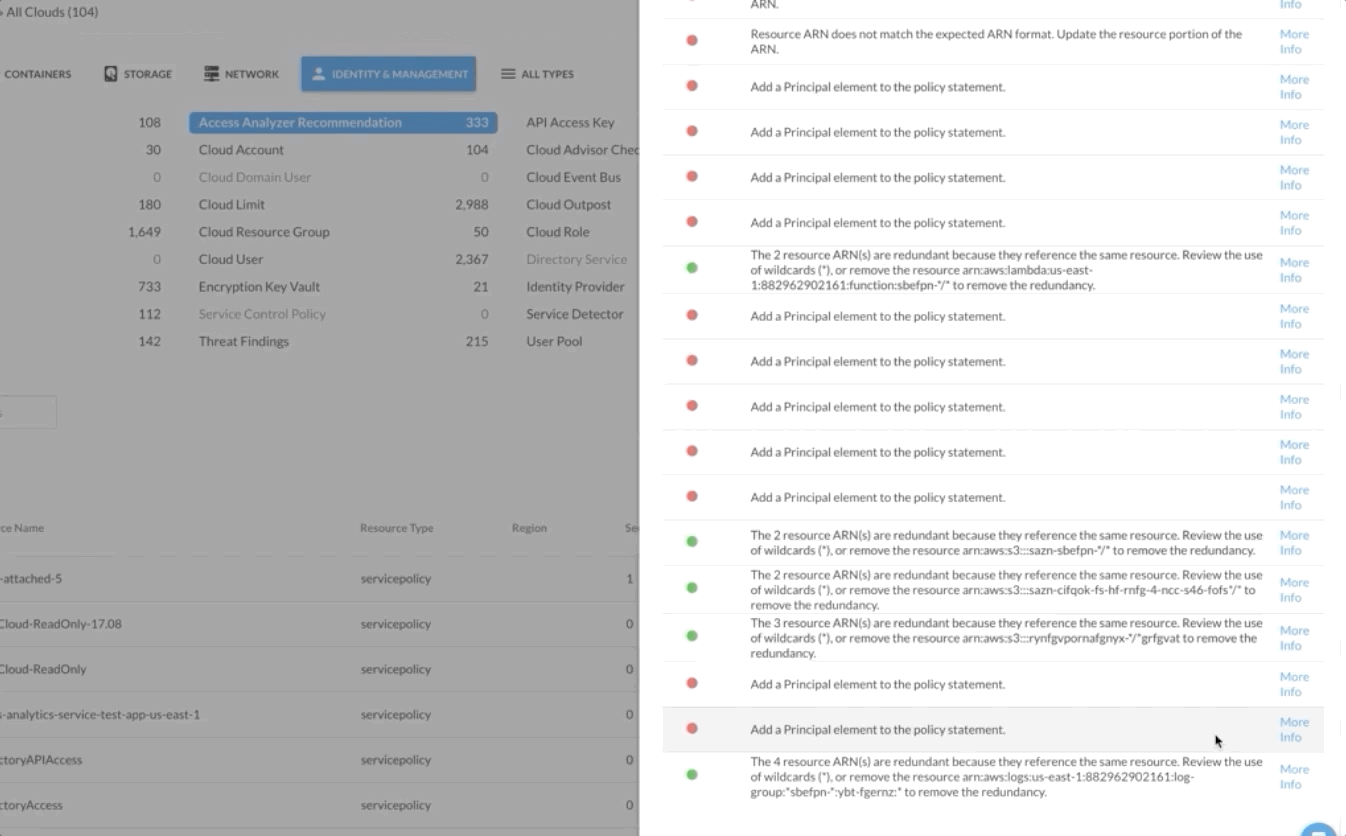The image size is (1346, 836).
Task: Open More Info for ARN format mismatch
Action: coord(1293,42)
